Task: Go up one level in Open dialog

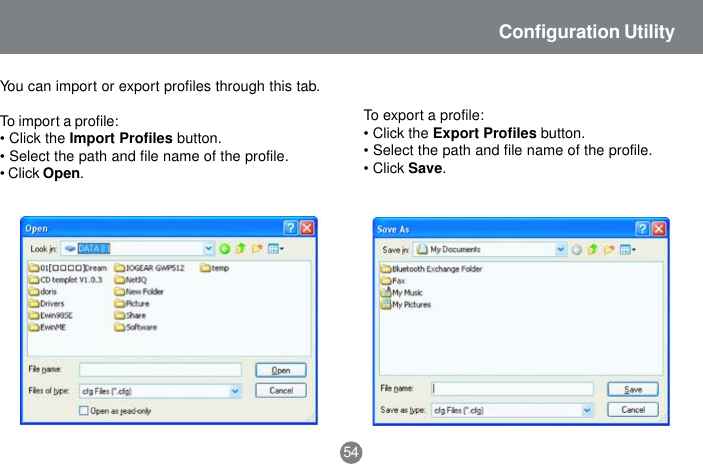Action: click(x=241, y=248)
